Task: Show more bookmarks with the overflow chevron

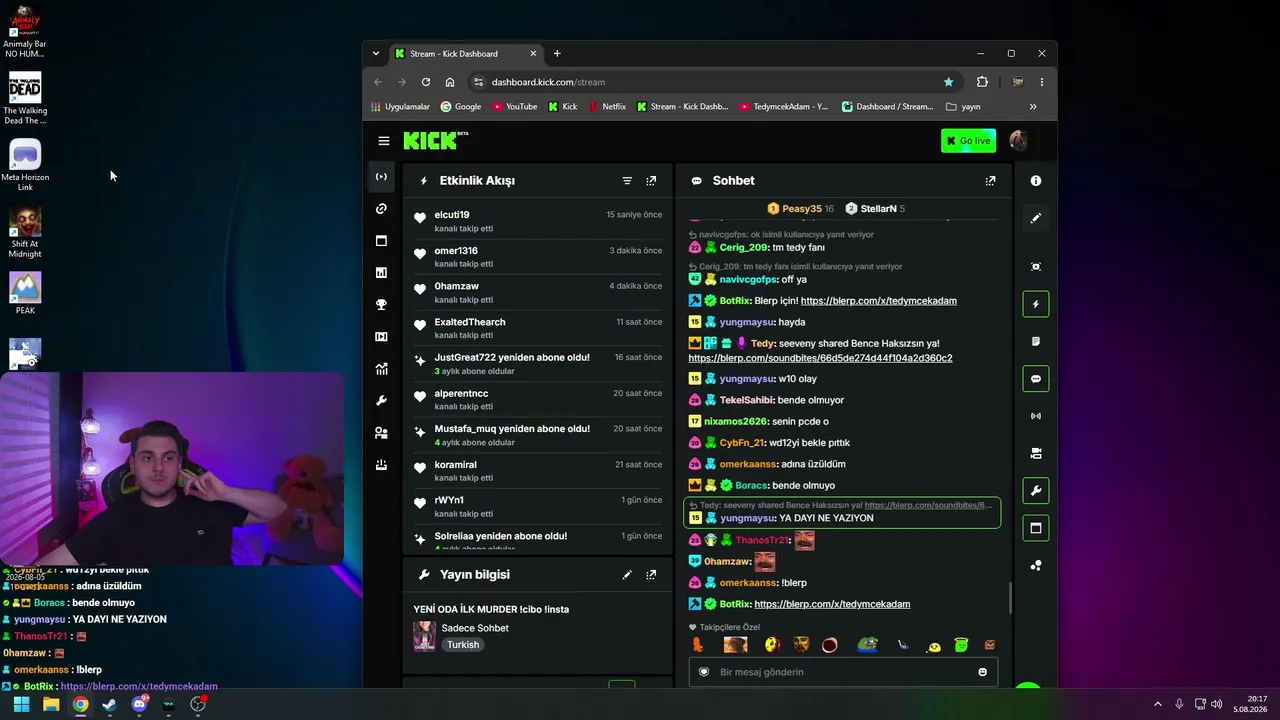Action: point(1033,107)
